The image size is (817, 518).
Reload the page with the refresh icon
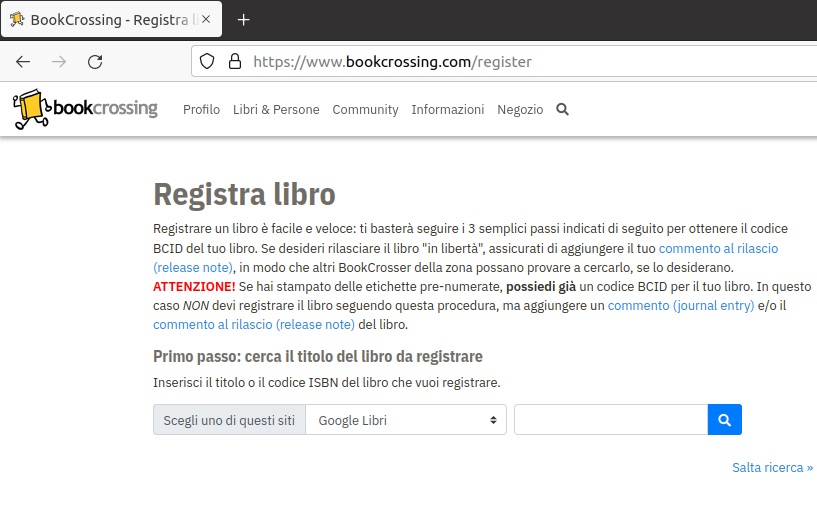(95, 62)
